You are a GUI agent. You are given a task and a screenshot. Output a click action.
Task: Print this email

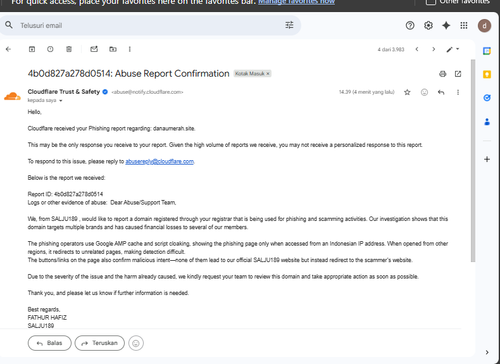click(442, 74)
